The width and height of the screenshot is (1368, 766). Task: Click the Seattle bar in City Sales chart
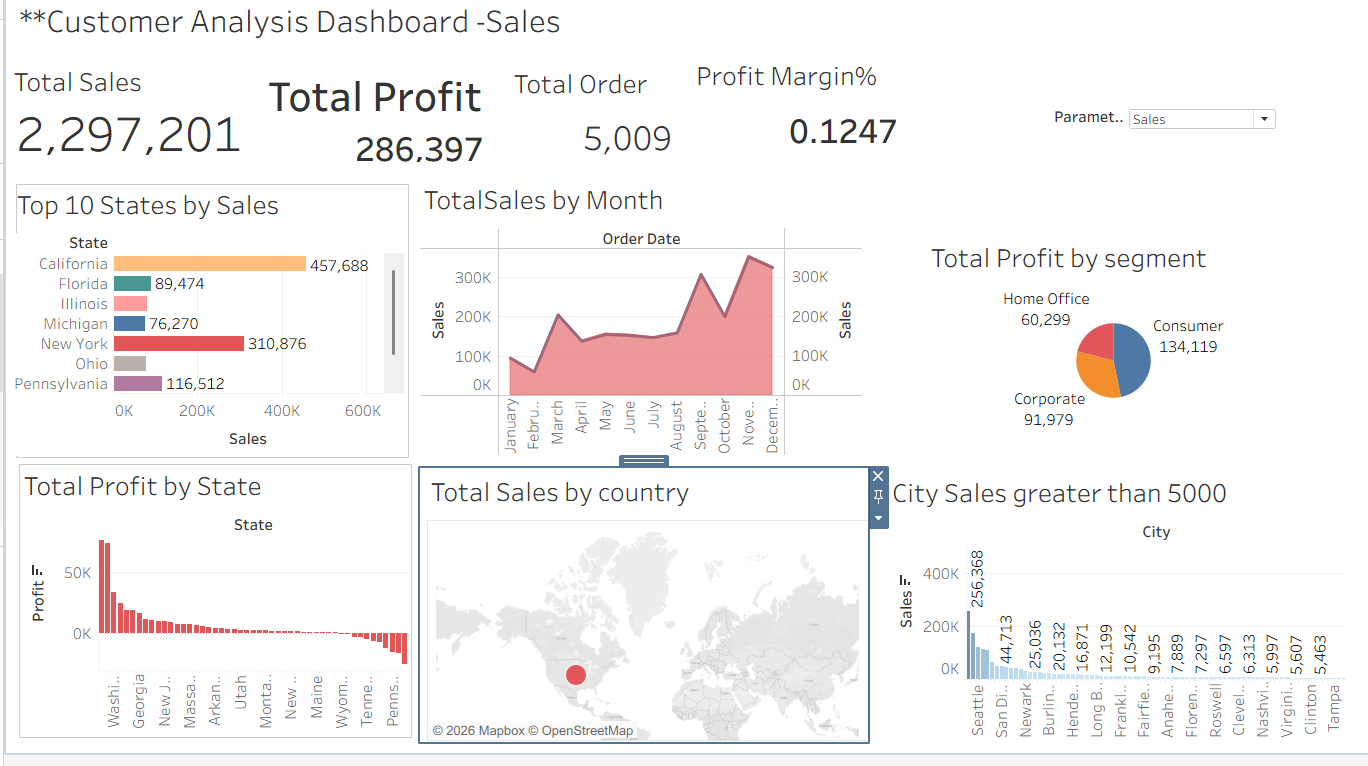pos(968,645)
